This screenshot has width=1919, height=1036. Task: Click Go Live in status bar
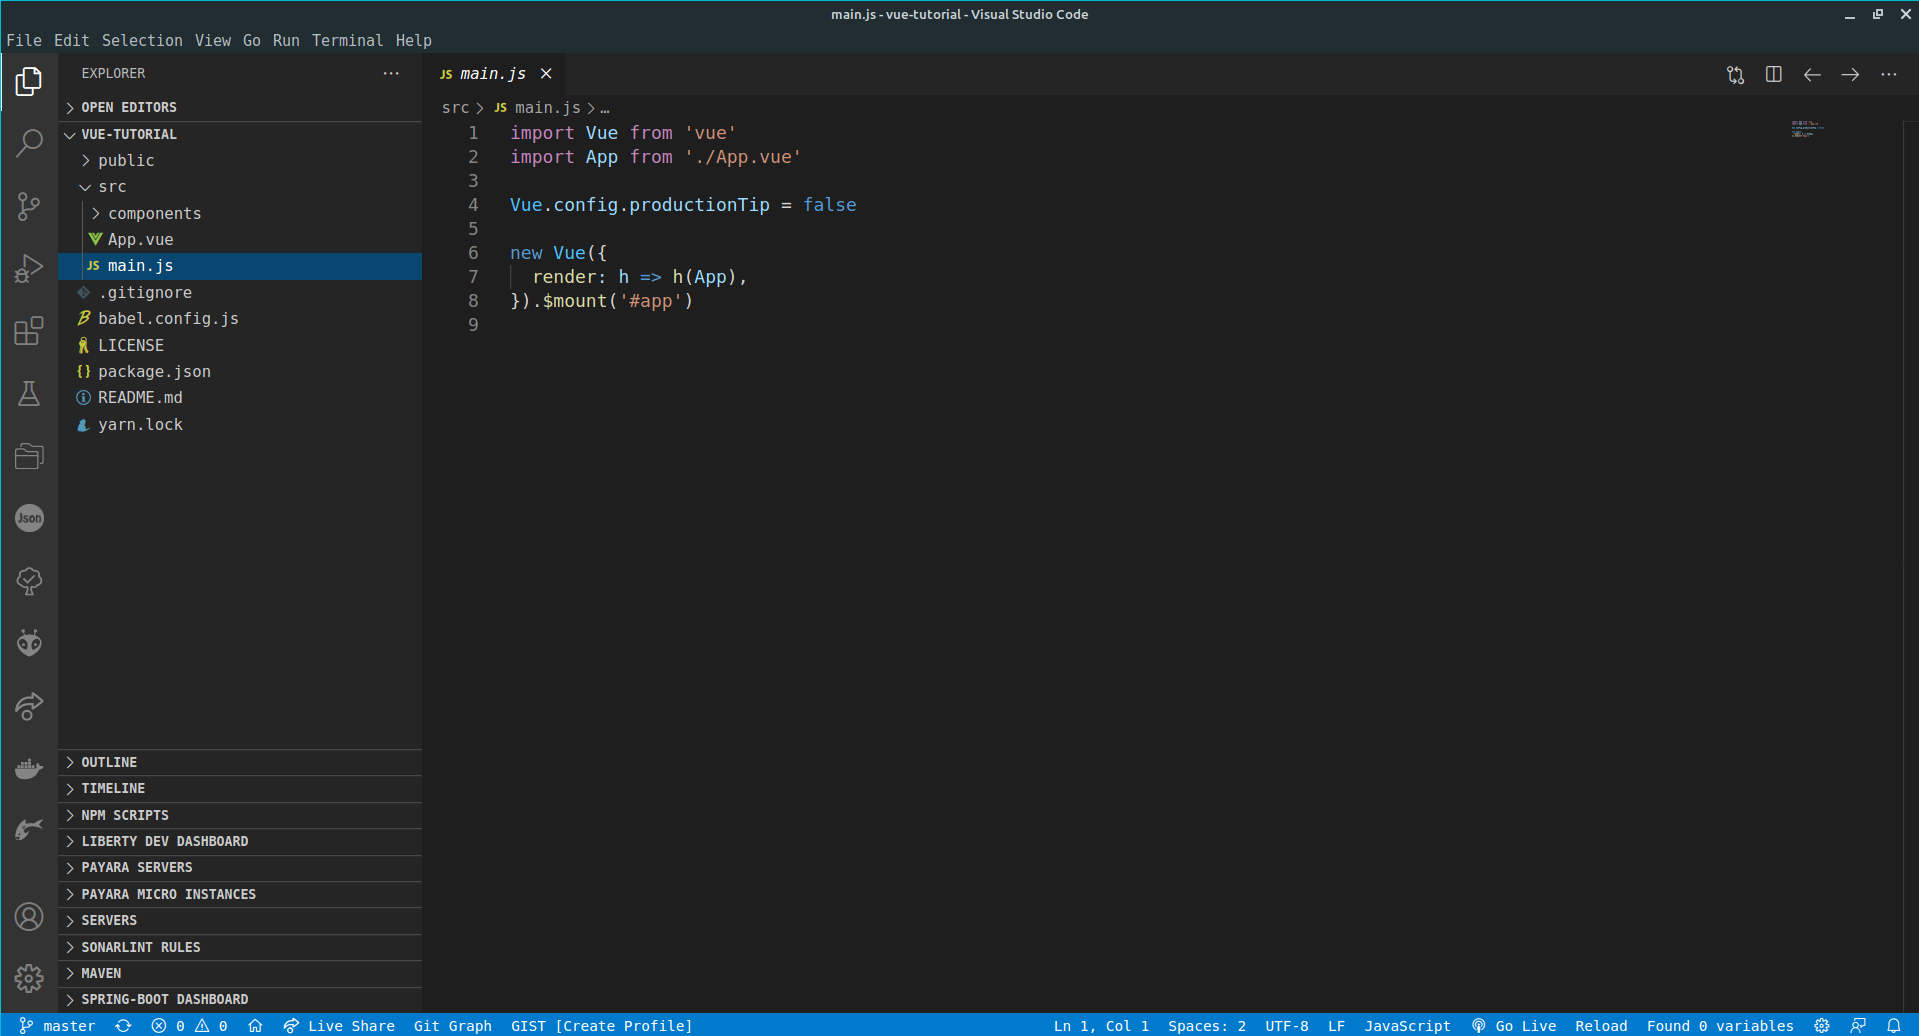click(x=1514, y=1025)
